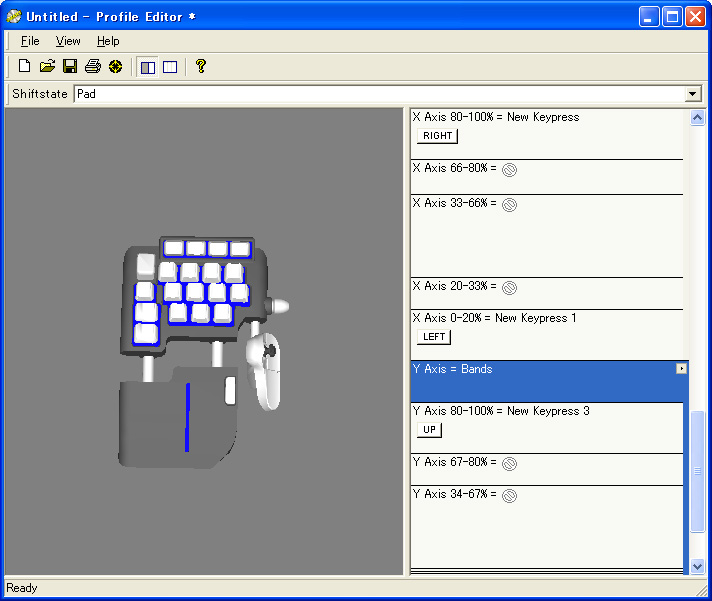Click unassigned icon for X Axis 33-66%
The height and width of the screenshot is (601, 712).
tap(509, 205)
